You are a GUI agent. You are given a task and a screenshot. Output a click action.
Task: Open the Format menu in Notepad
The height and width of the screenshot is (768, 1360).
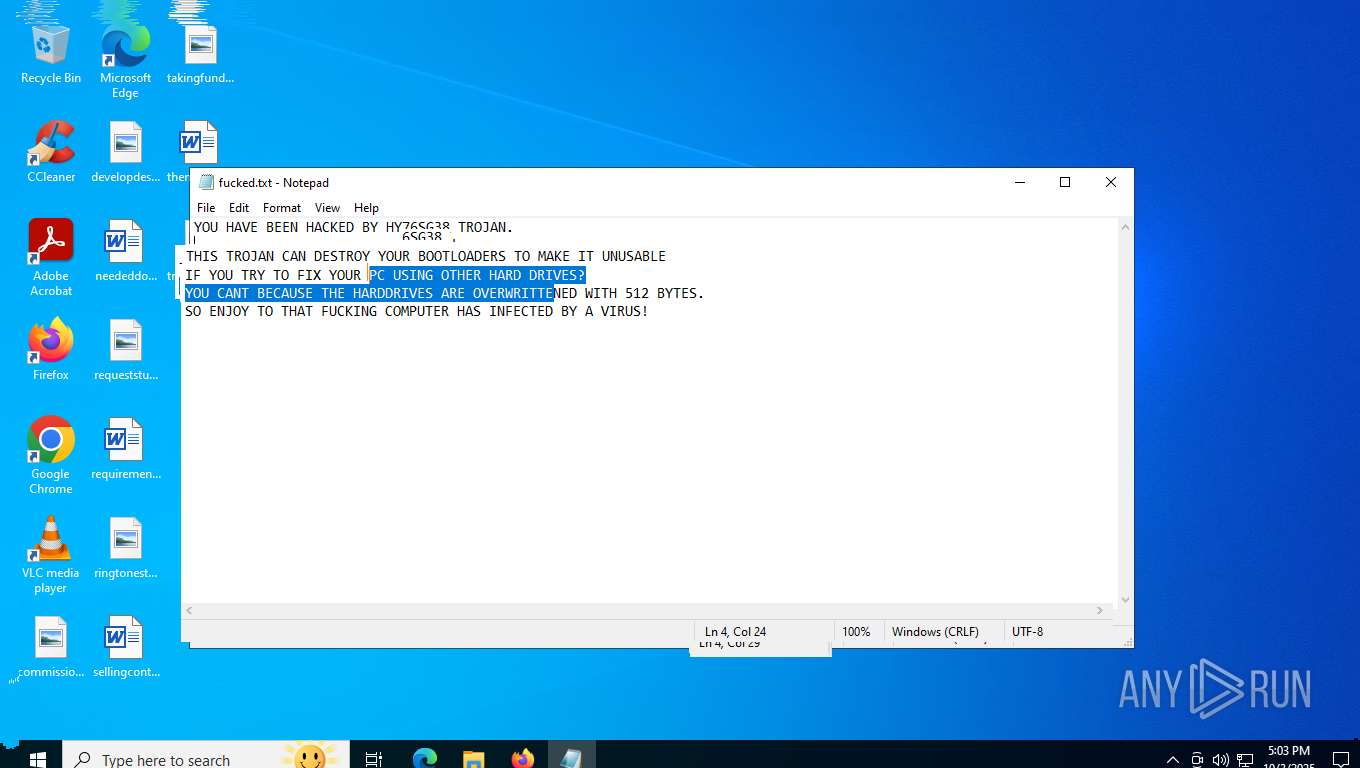[282, 207]
